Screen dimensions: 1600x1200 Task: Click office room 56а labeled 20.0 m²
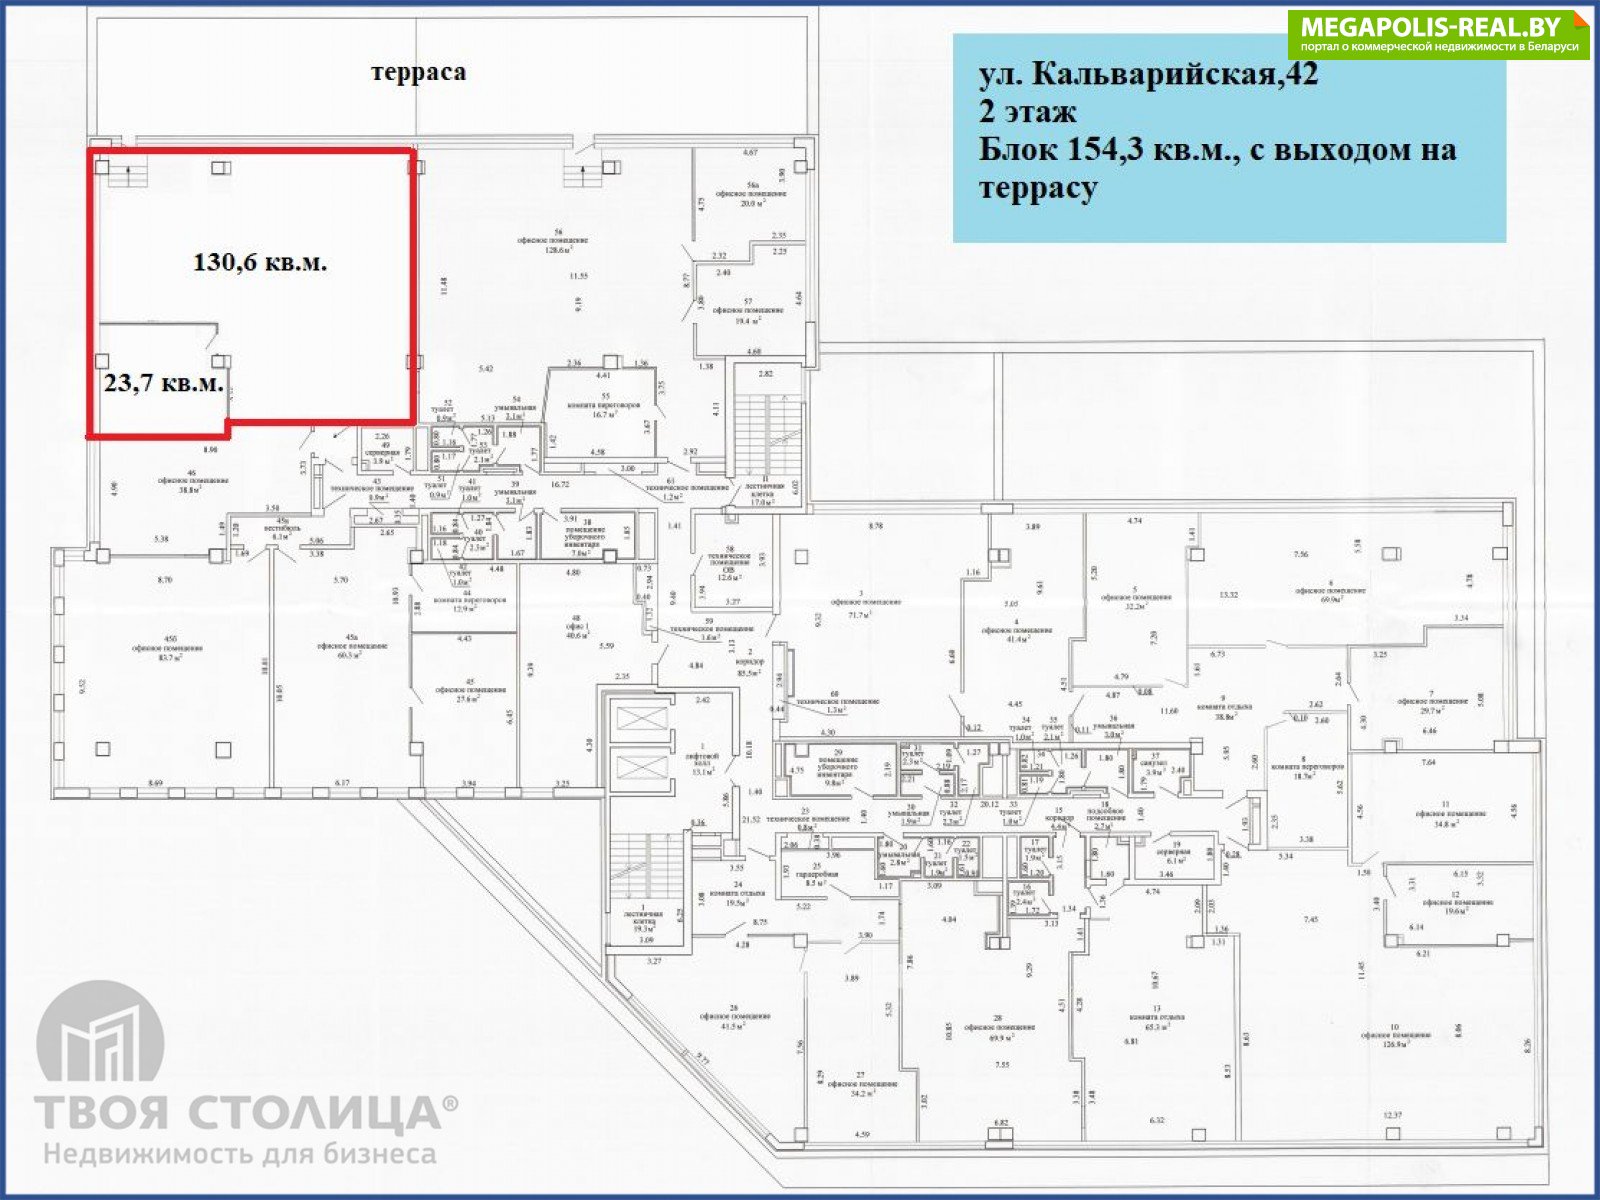point(750,198)
